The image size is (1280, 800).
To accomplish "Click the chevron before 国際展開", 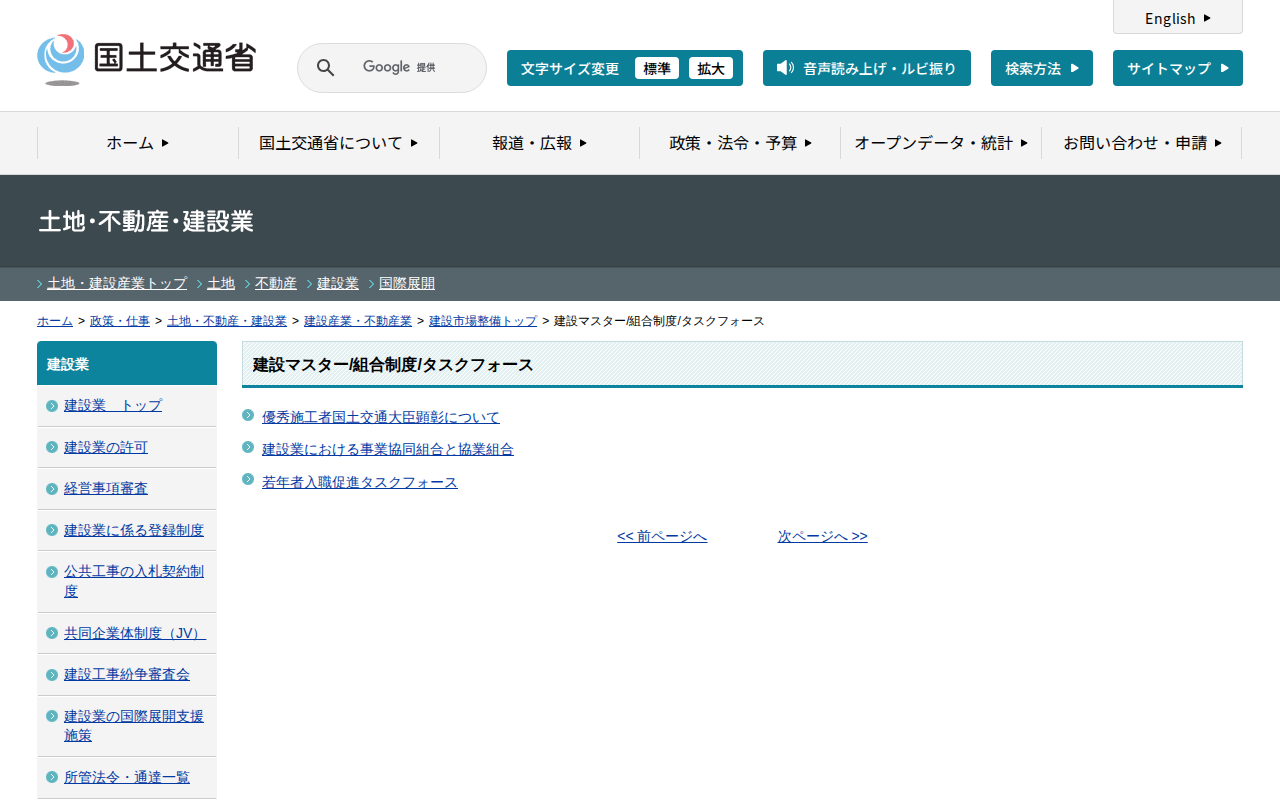I will (x=371, y=284).
